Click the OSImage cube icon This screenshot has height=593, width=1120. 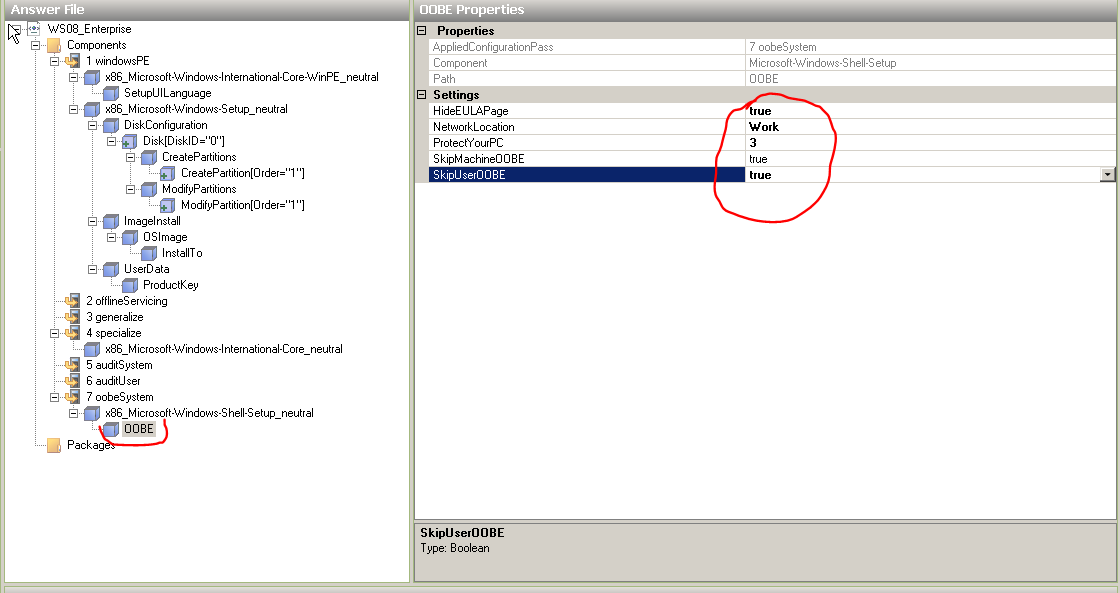click(x=129, y=237)
